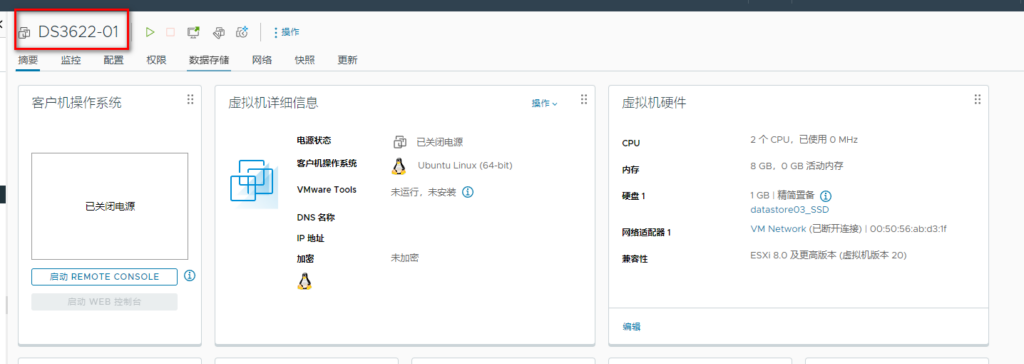The width and height of the screenshot is (1024, 364).
Task: Click the ESXi 8.0 及更高版本 compatibility text
Action: point(829,255)
